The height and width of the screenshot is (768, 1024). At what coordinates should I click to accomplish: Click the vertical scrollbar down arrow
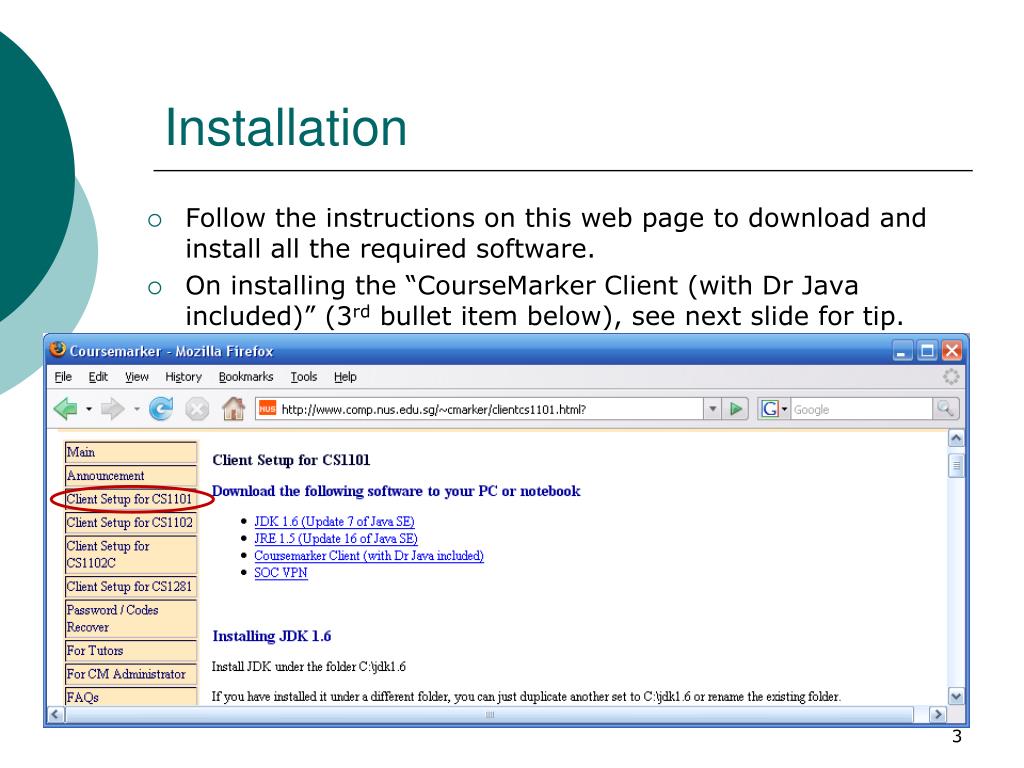pyautogui.click(x=956, y=696)
